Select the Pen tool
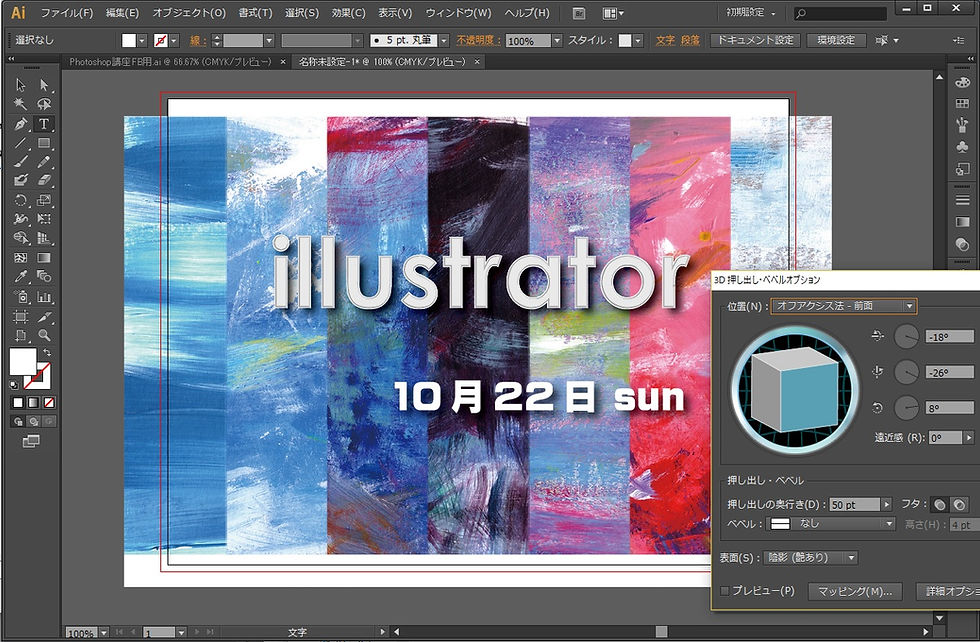Viewport: 980px width, 642px height. click(x=21, y=124)
